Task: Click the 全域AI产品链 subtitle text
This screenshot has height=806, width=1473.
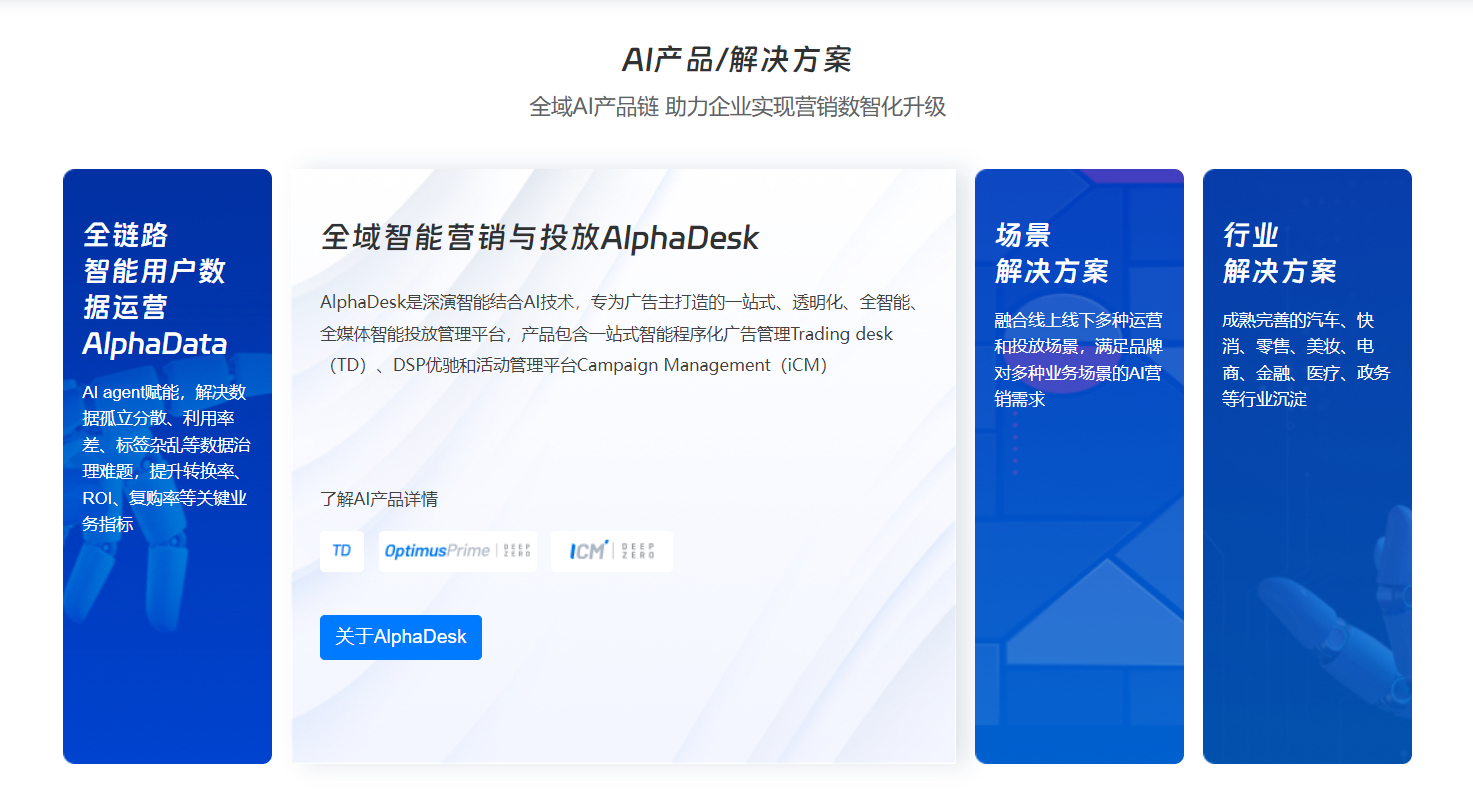Action: click(x=736, y=107)
